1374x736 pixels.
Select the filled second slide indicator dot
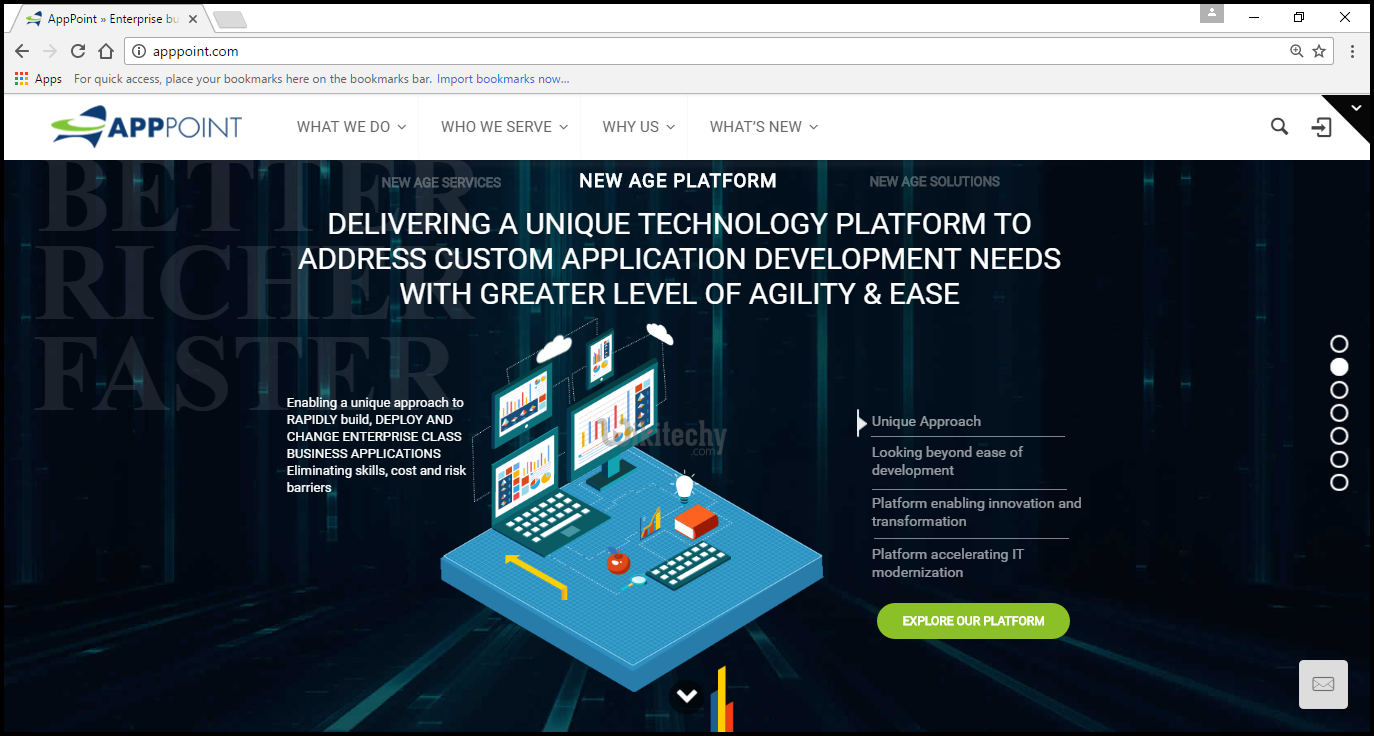(x=1339, y=367)
